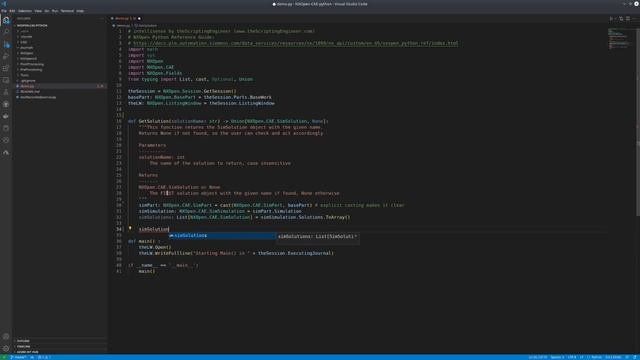The height and width of the screenshot is (360, 640).
Task: Expand the OUTLINE section
Action: (23, 341)
